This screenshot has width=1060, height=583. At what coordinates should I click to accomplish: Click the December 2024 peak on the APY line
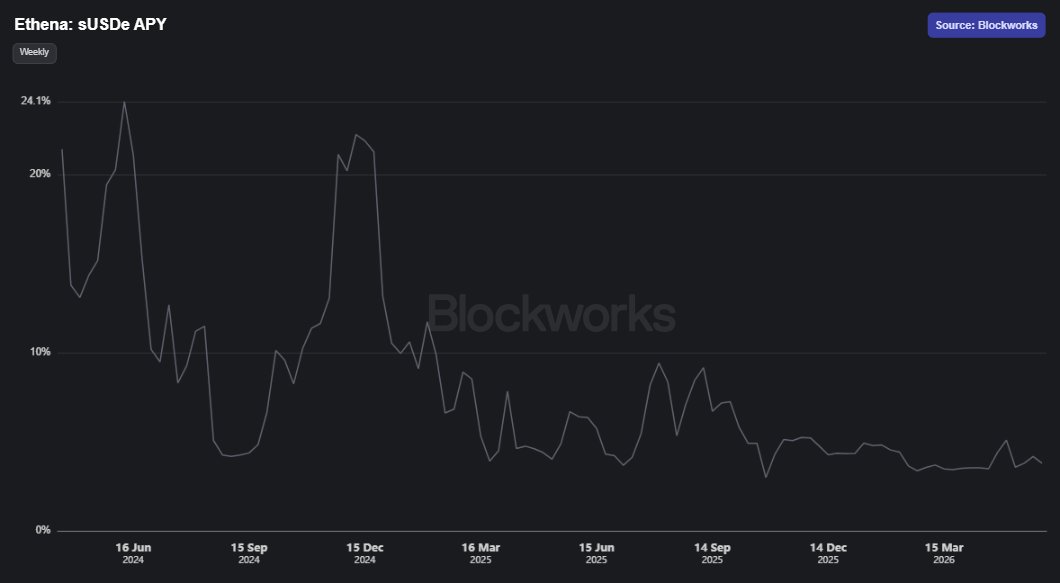click(x=356, y=135)
